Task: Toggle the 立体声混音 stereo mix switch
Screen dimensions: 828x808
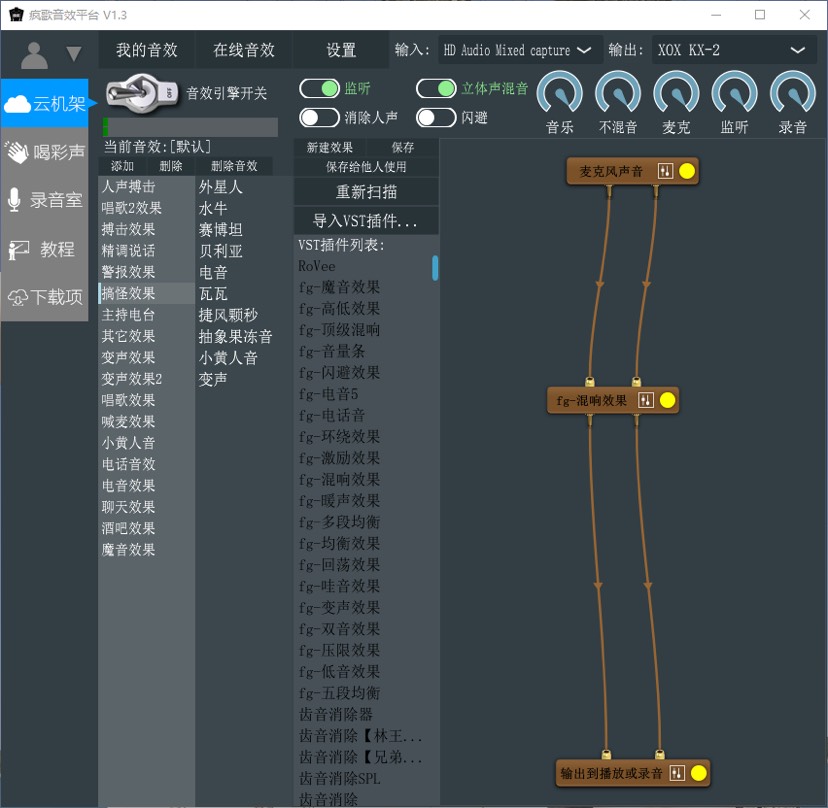Action: pos(436,88)
